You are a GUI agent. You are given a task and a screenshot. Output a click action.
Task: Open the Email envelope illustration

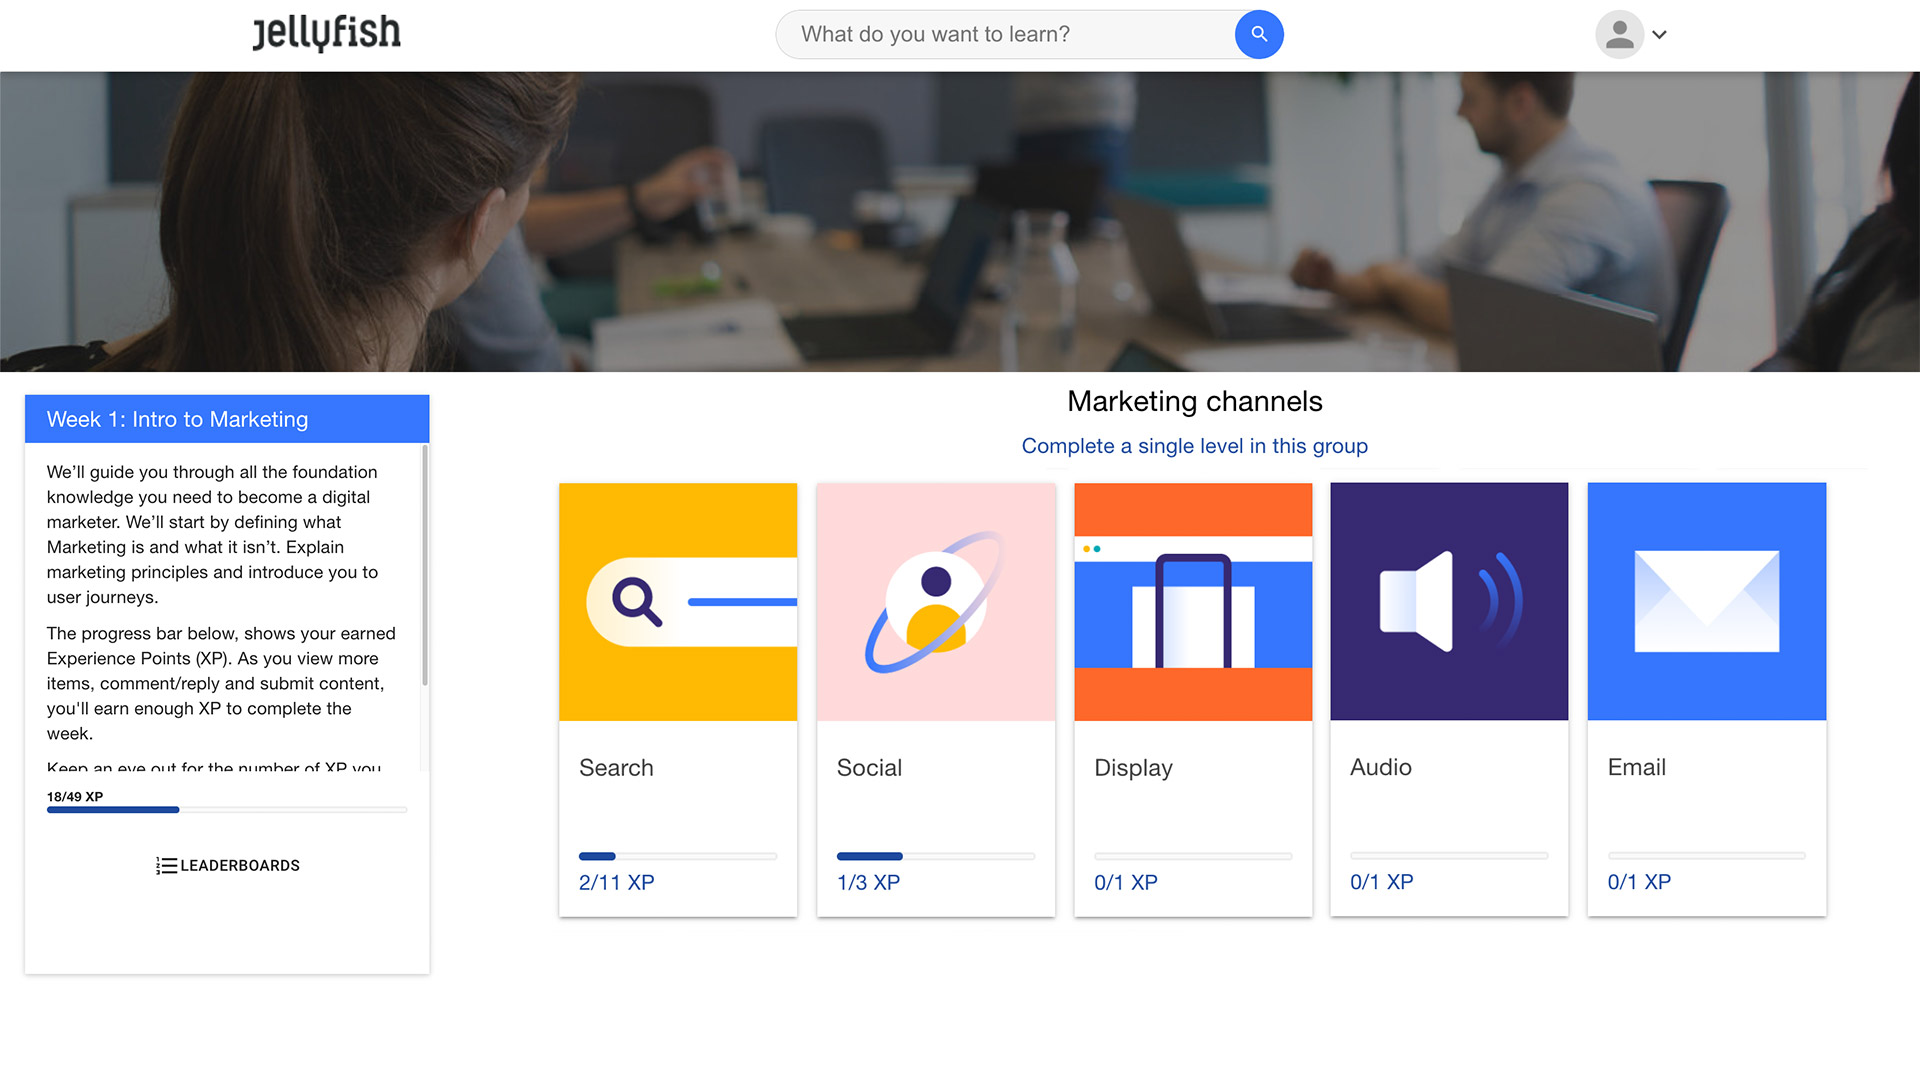[x=1706, y=602]
